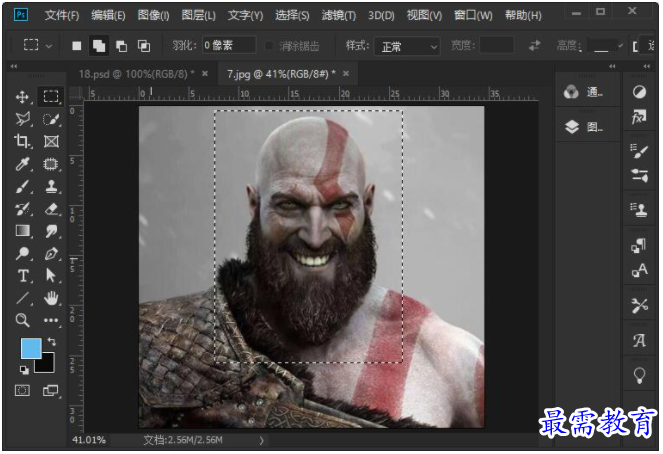
Task: Open the Brush Settings panel icon
Action: (639, 150)
